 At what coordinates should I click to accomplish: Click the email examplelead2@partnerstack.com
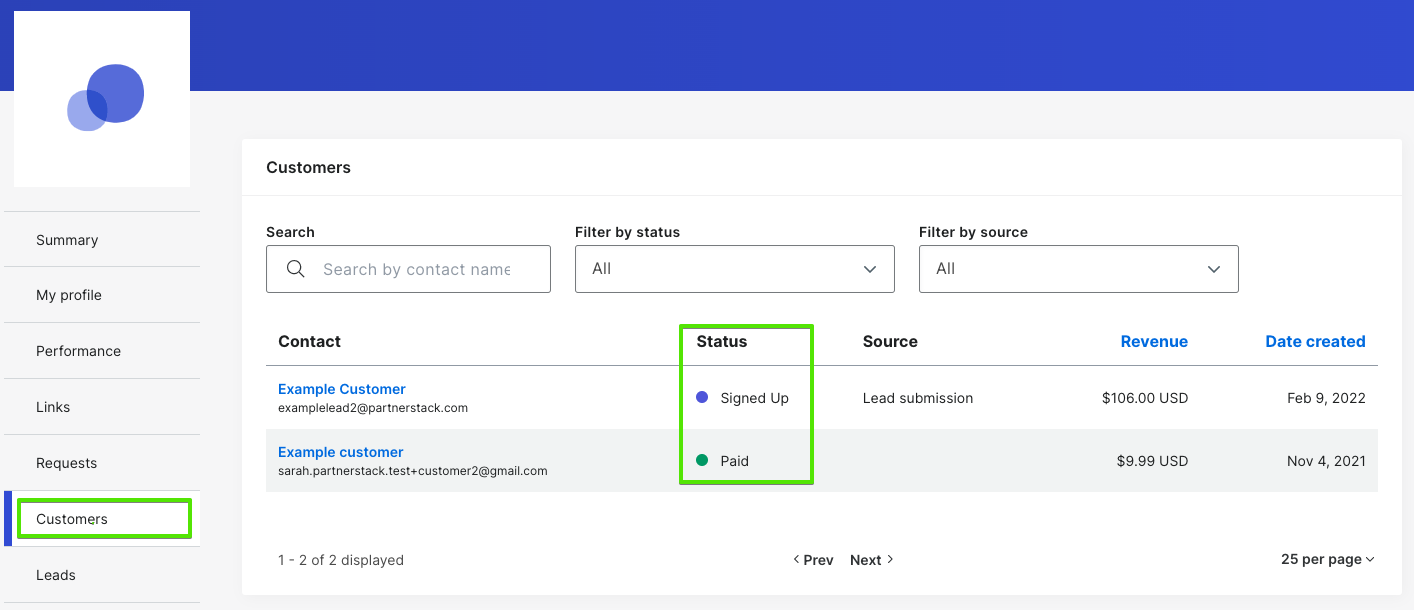pyautogui.click(x=373, y=408)
